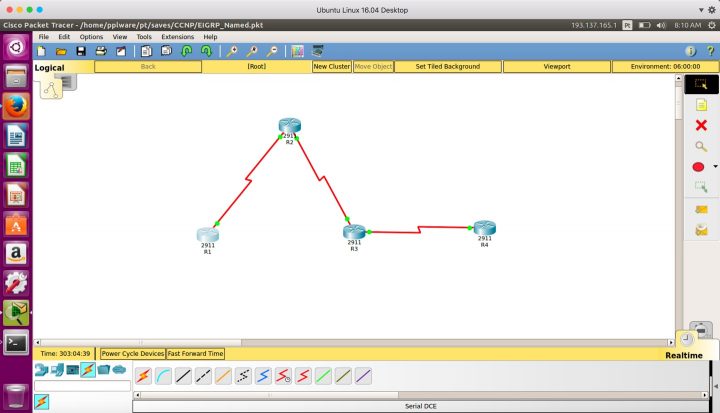The height and width of the screenshot is (413, 720).
Task: Open the [Root] cluster navigation selector
Action: pyautogui.click(x=256, y=67)
